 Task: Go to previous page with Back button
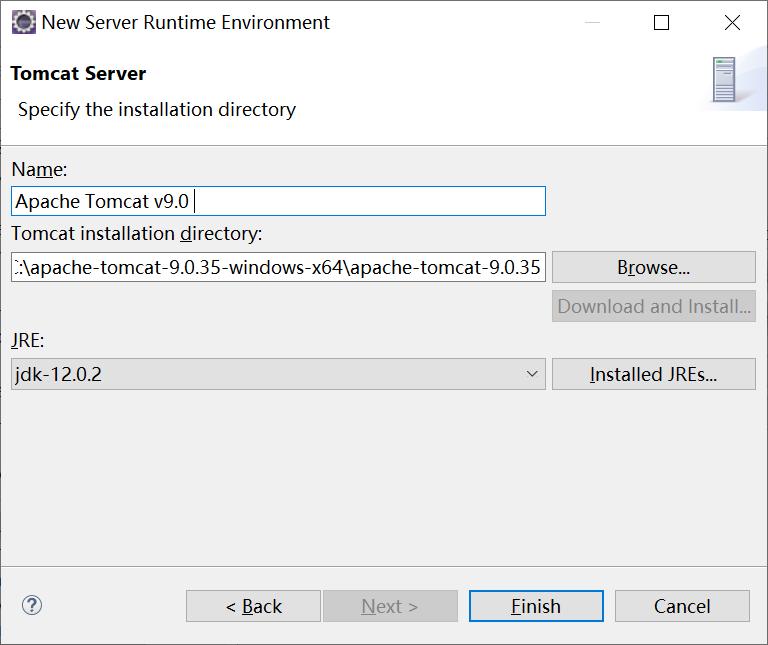253,606
